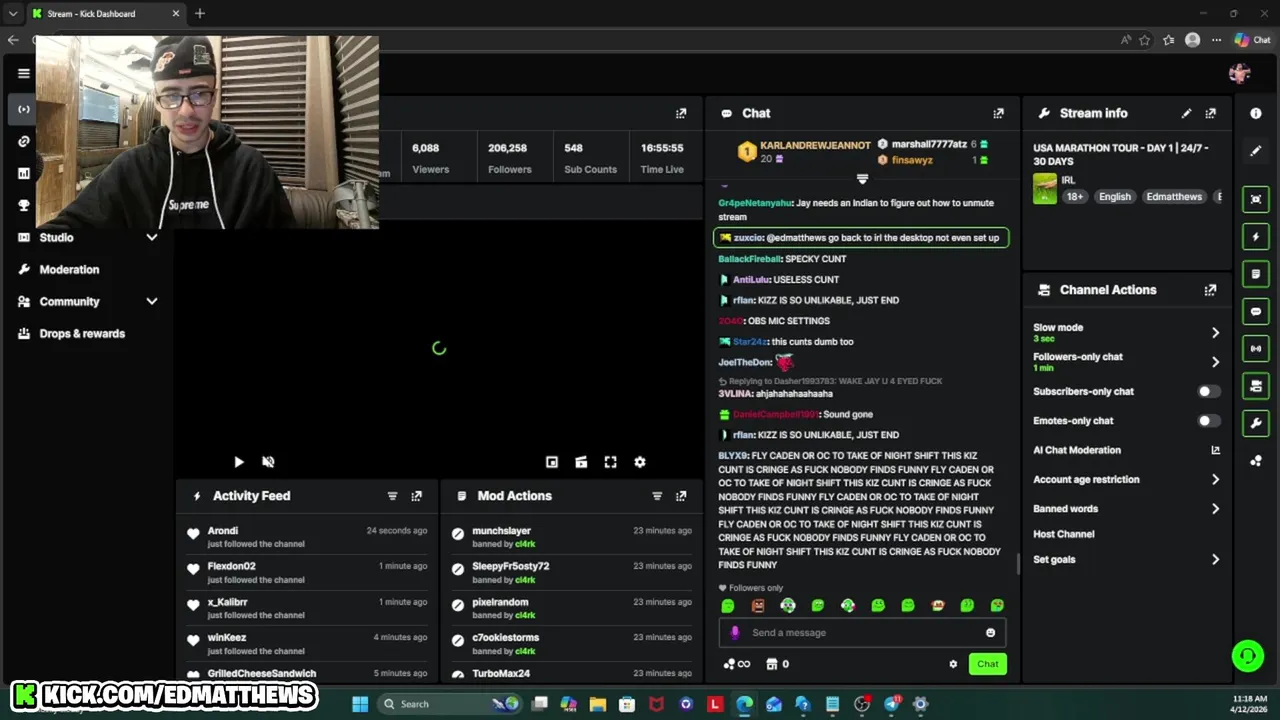Expand the Community menu section
This screenshot has height=720, width=1280.
(x=152, y=301)
